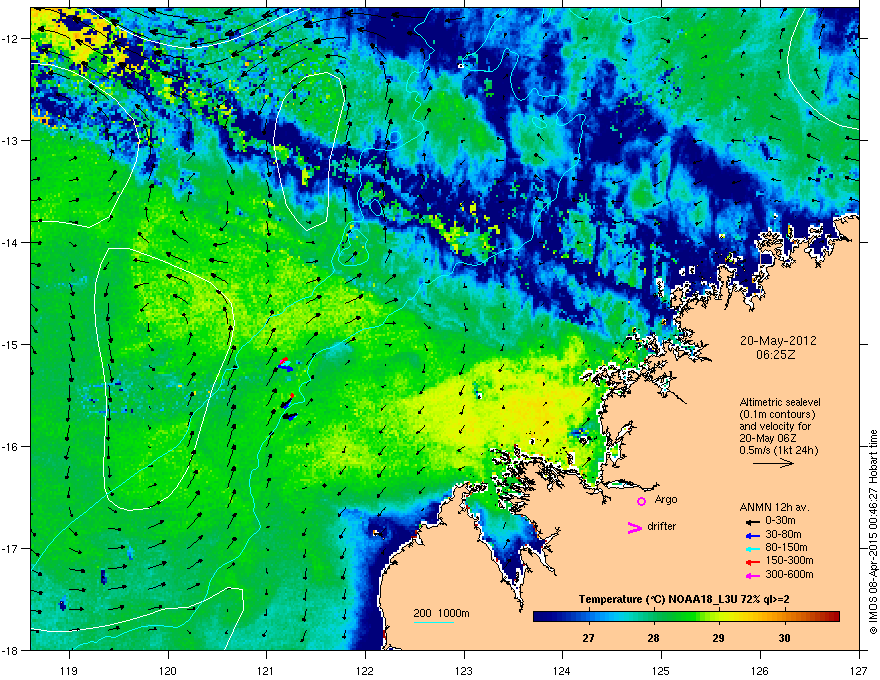Click the longitude axis label 123
The image size is (880, 680).
click(464, 670)
